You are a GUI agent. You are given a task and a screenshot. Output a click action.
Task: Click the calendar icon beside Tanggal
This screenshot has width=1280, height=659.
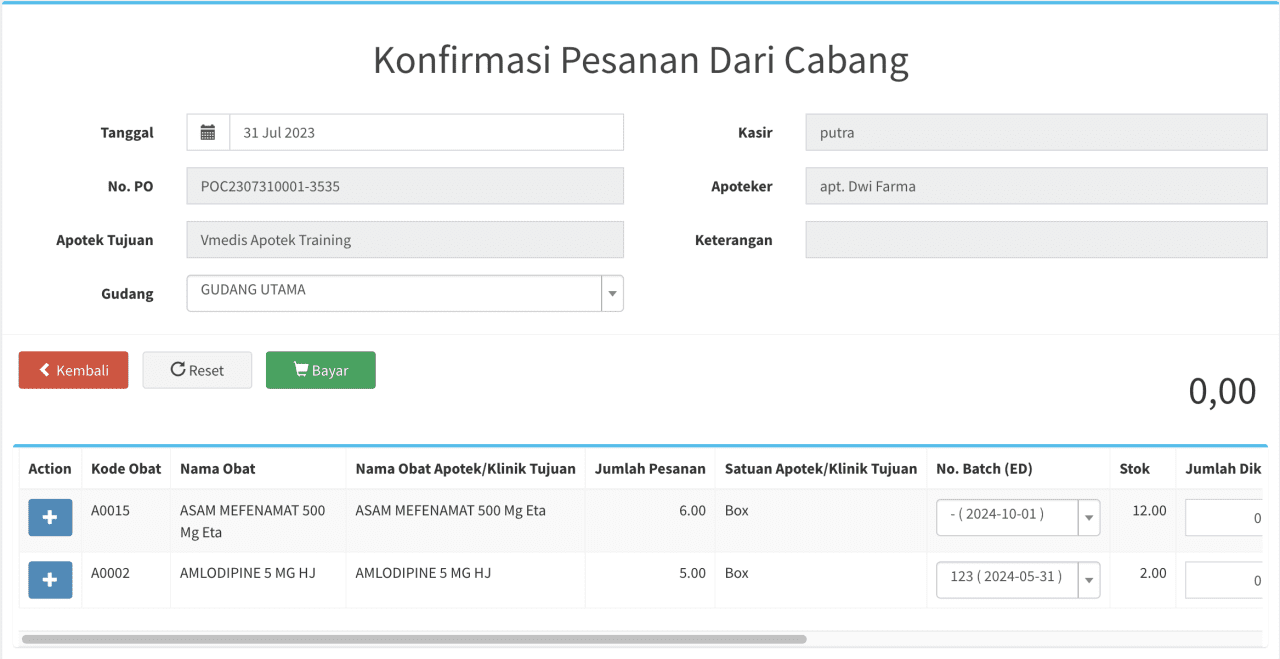(208, 132)
